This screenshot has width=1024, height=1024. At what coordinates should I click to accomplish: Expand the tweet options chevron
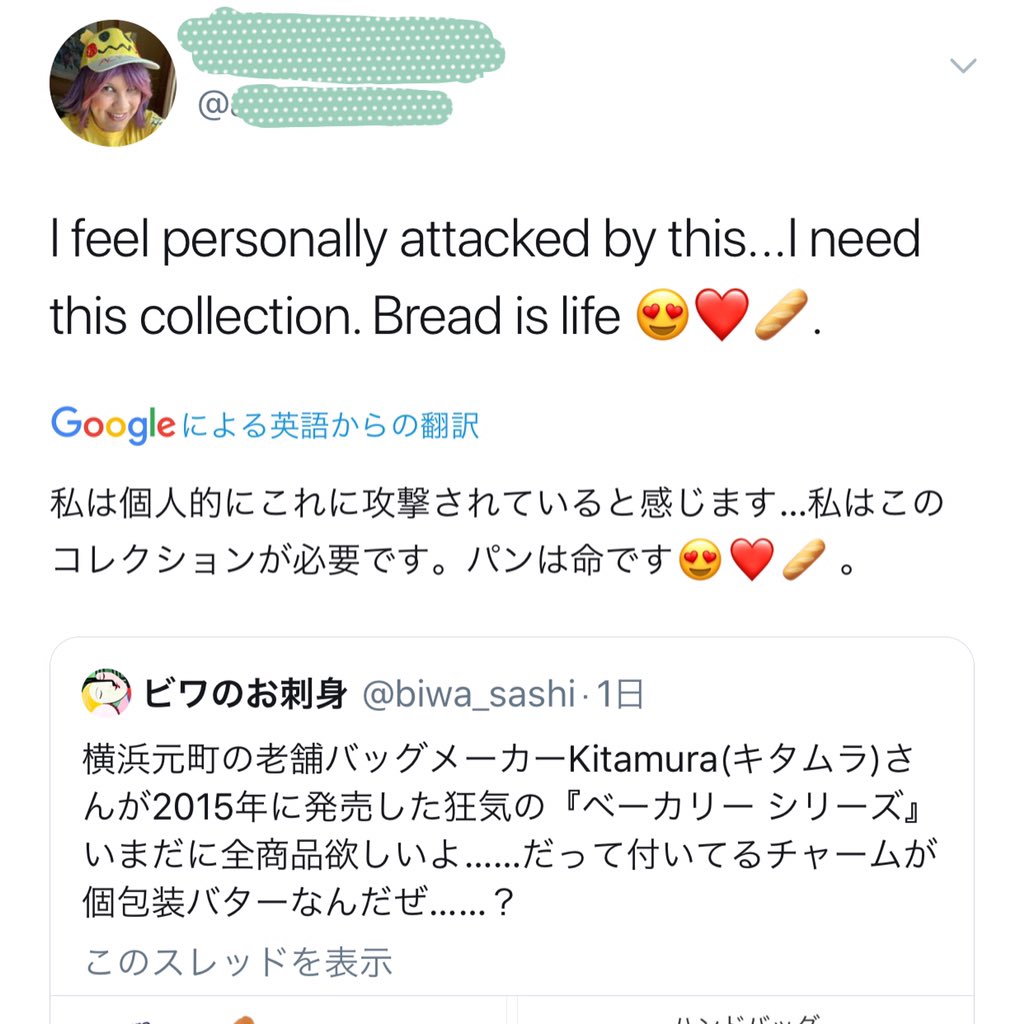pyautogui.click(x=962, y=66)
